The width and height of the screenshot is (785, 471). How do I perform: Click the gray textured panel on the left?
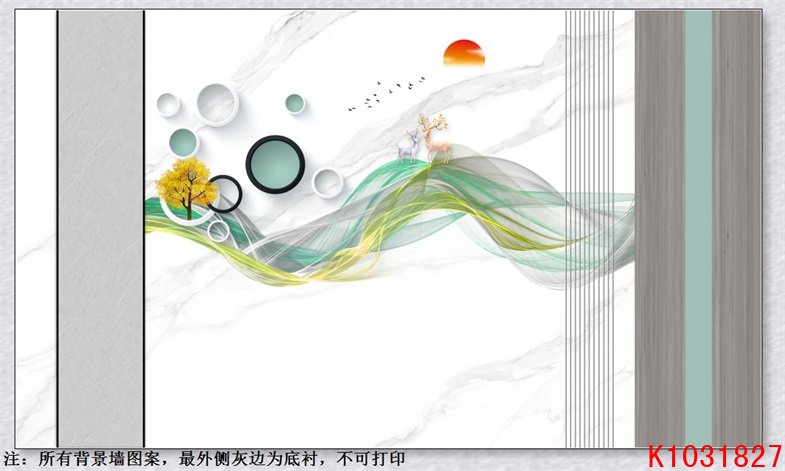click(101, 228)
